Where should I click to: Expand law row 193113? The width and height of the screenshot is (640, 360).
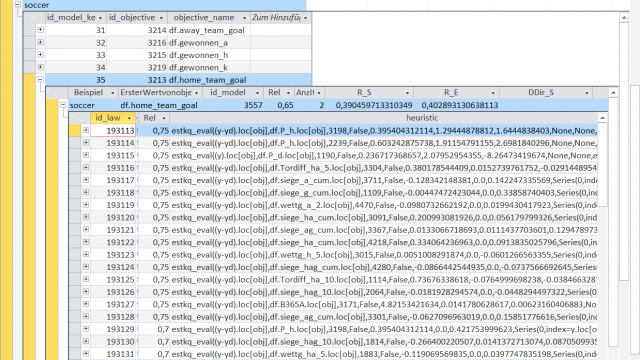point(86,130)
